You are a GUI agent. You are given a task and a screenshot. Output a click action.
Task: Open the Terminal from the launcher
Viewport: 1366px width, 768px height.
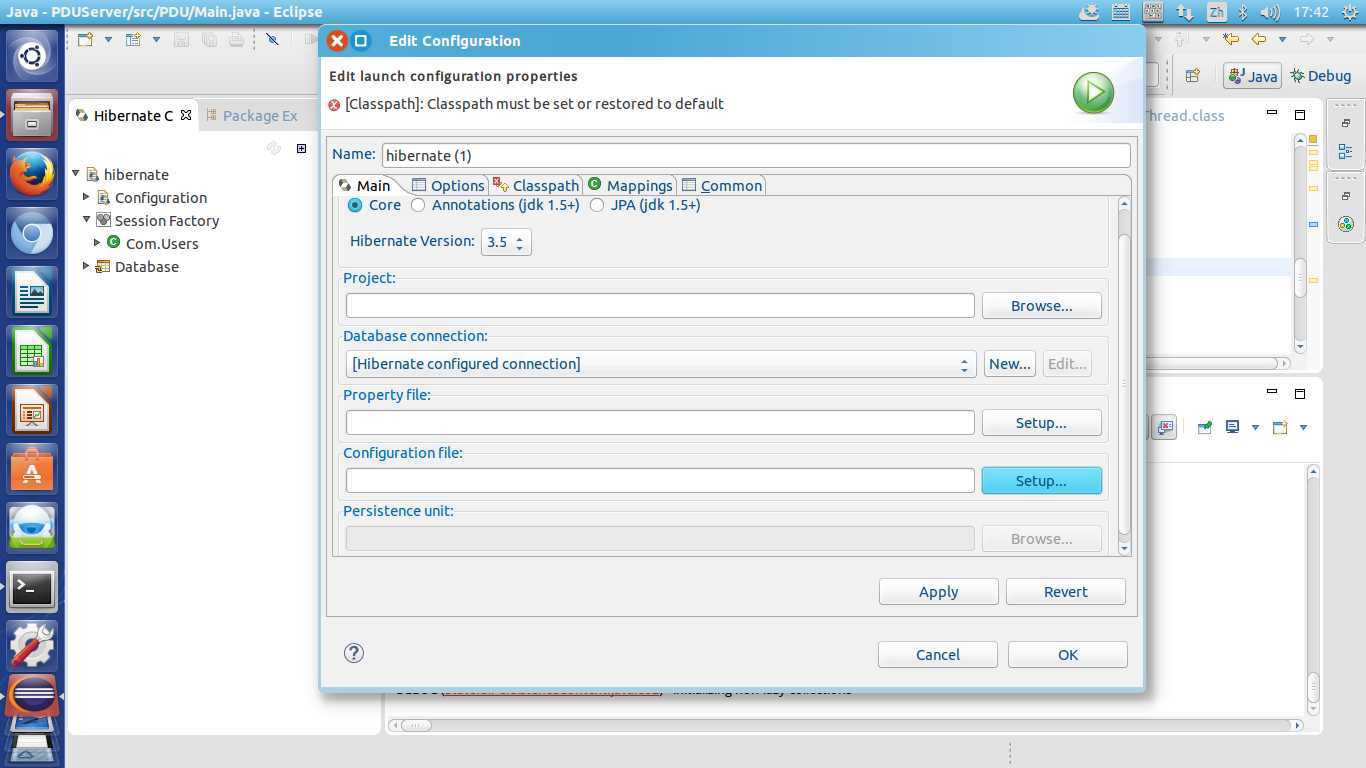(x=32, y=588)
